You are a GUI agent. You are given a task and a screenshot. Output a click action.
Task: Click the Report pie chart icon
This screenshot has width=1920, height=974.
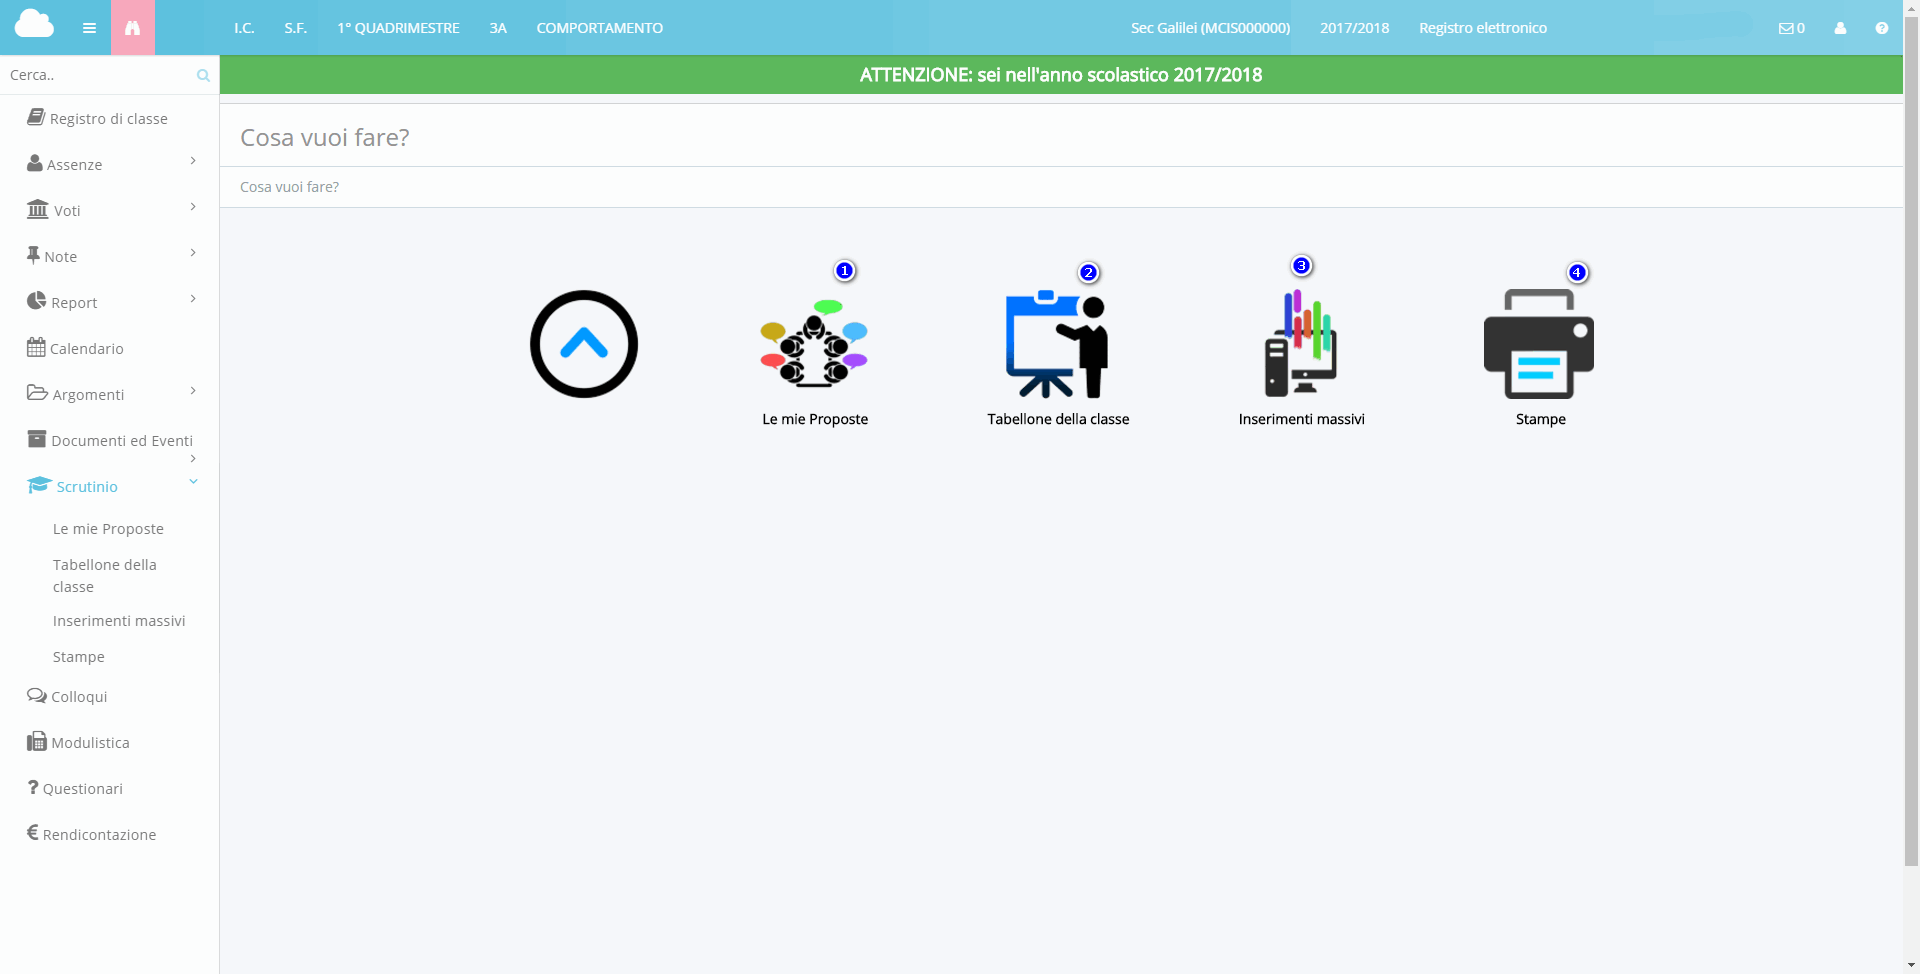point(37,301)
